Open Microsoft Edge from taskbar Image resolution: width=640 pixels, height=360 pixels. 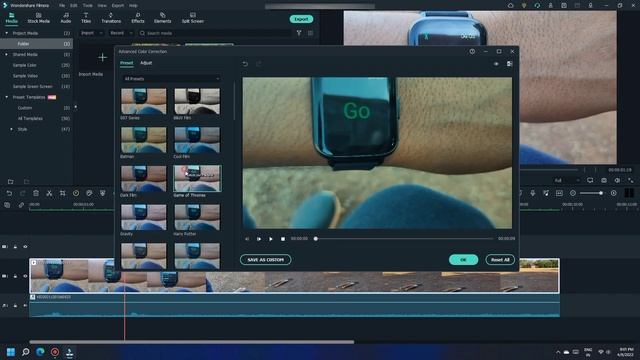click(x=40, y=352)
